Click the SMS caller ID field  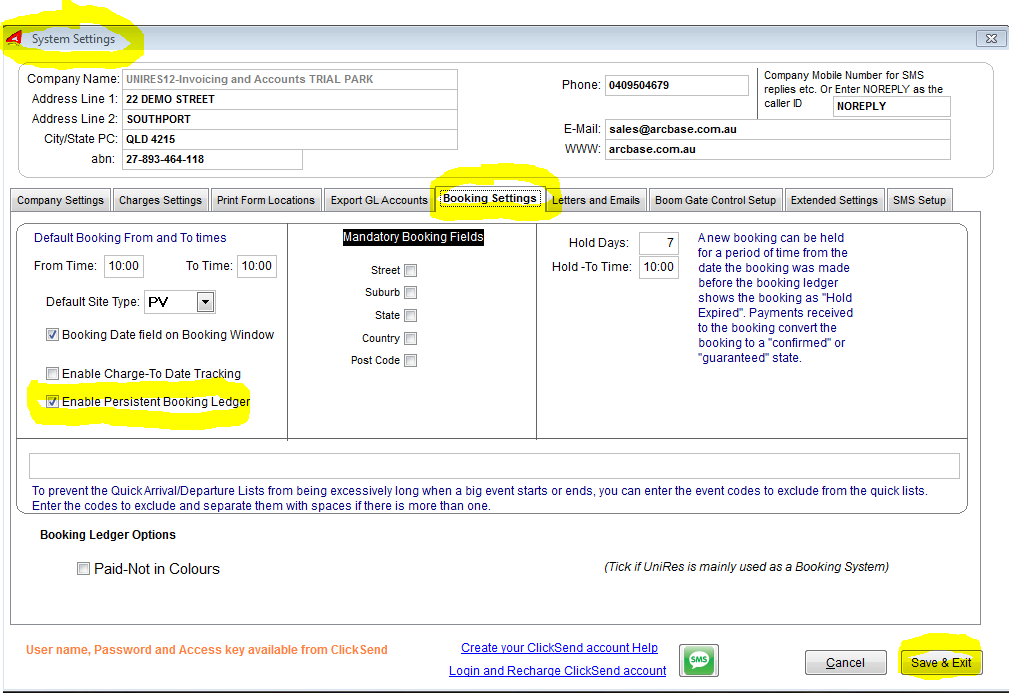(891, 106)
